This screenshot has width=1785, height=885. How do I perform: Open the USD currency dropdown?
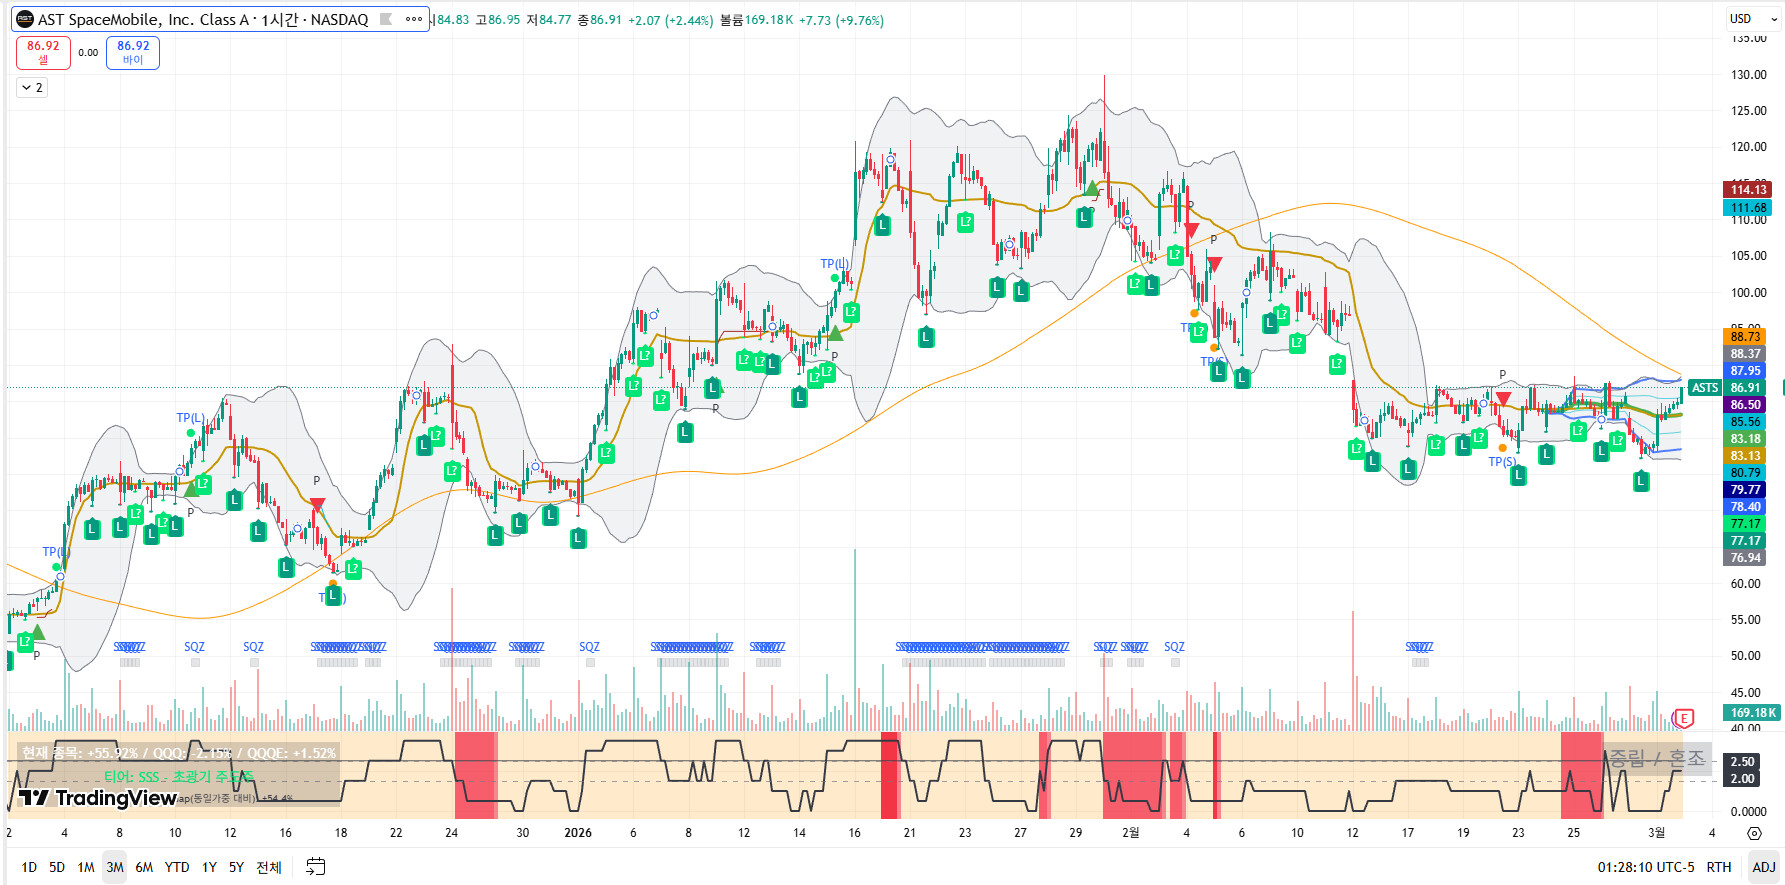coord(1754,19)
